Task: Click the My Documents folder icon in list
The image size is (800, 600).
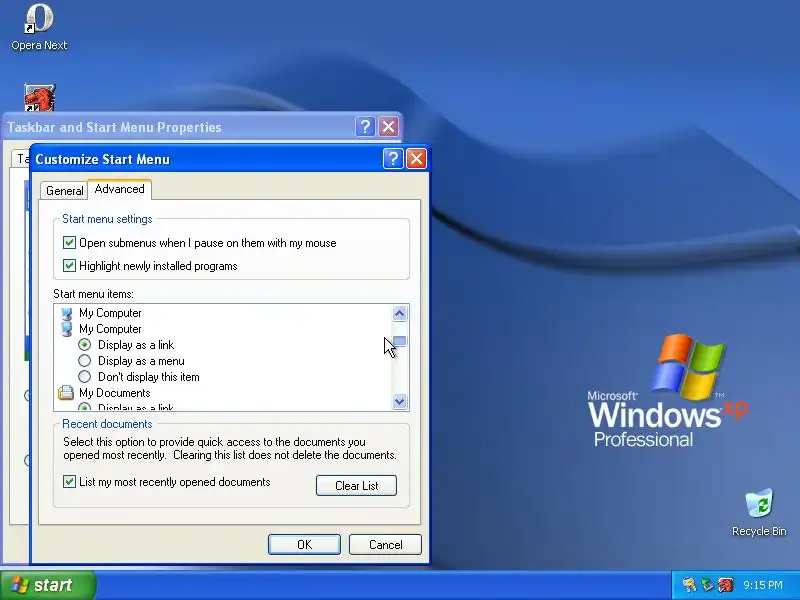Action: point(66,393)
